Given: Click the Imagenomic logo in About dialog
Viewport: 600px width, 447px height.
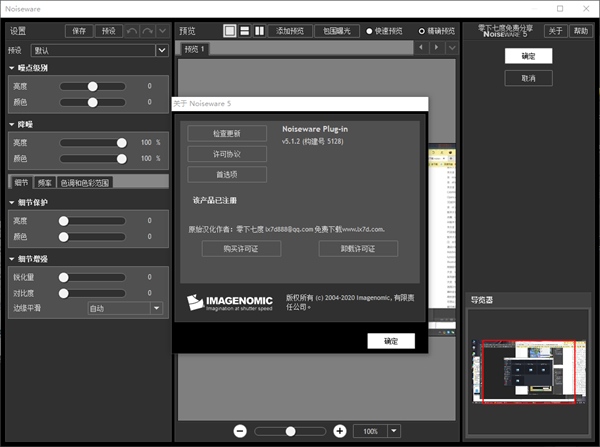Looking at the screenshot, I should click(x=230, y=302).
